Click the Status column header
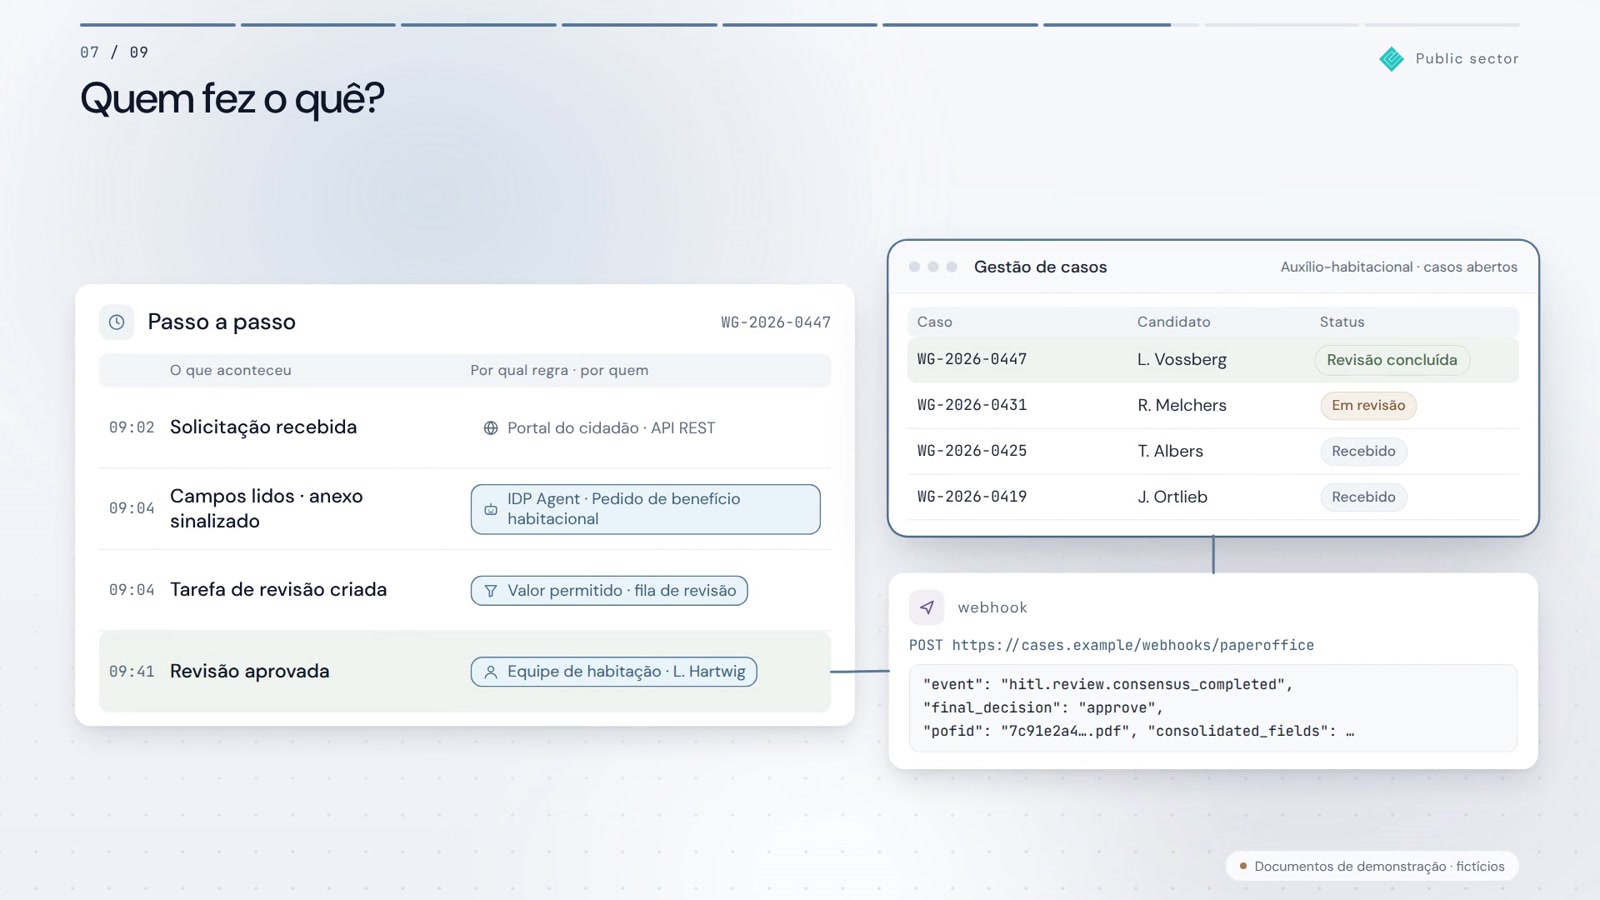 coord(1342,322)
